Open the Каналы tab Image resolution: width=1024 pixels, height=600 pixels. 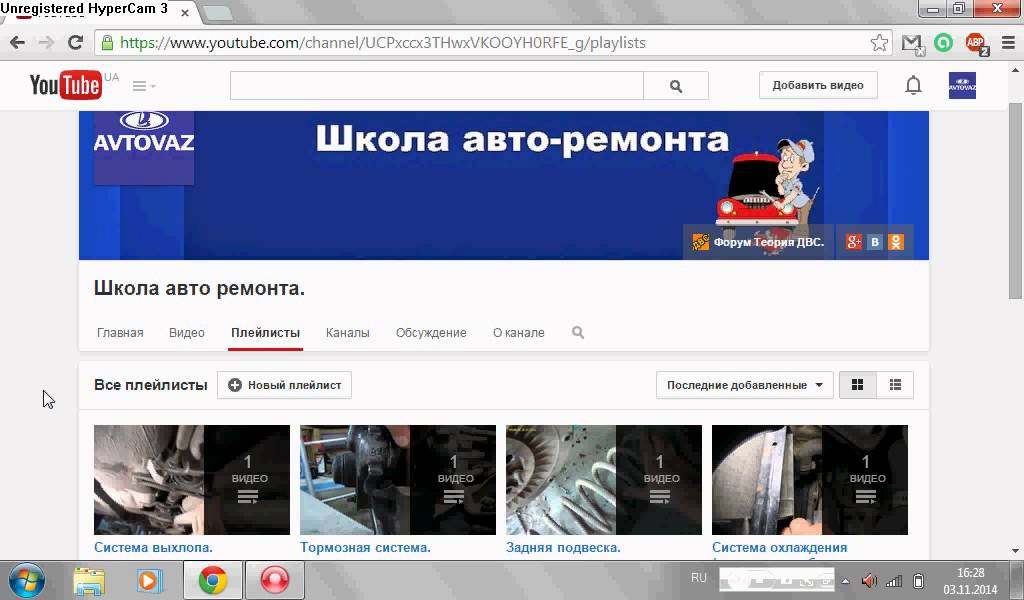coord(347,332)
